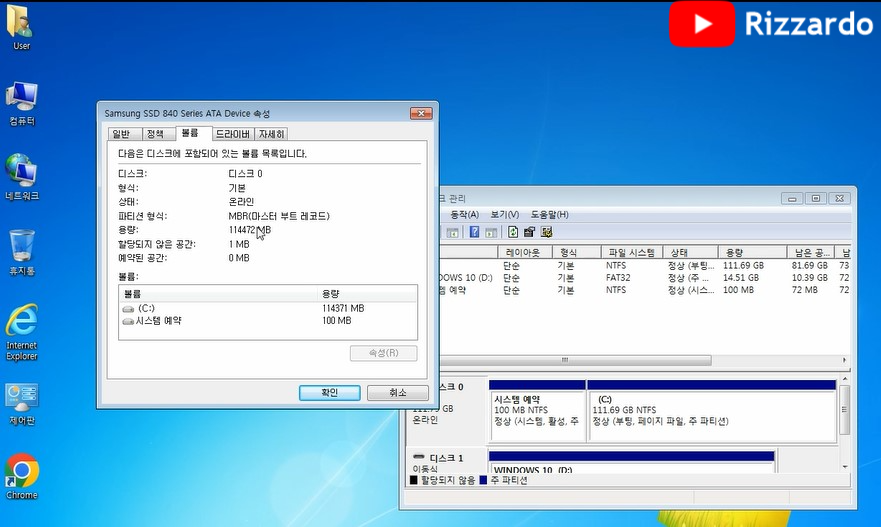The image size is (881, 527).
Task: Click the 10.39 GB free space cell
Action: coord(810,278)
